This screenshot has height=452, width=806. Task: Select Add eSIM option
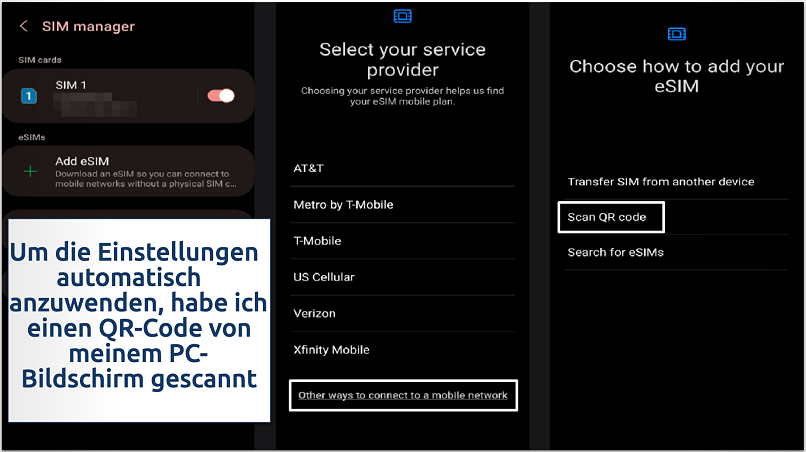coord(129,172)
